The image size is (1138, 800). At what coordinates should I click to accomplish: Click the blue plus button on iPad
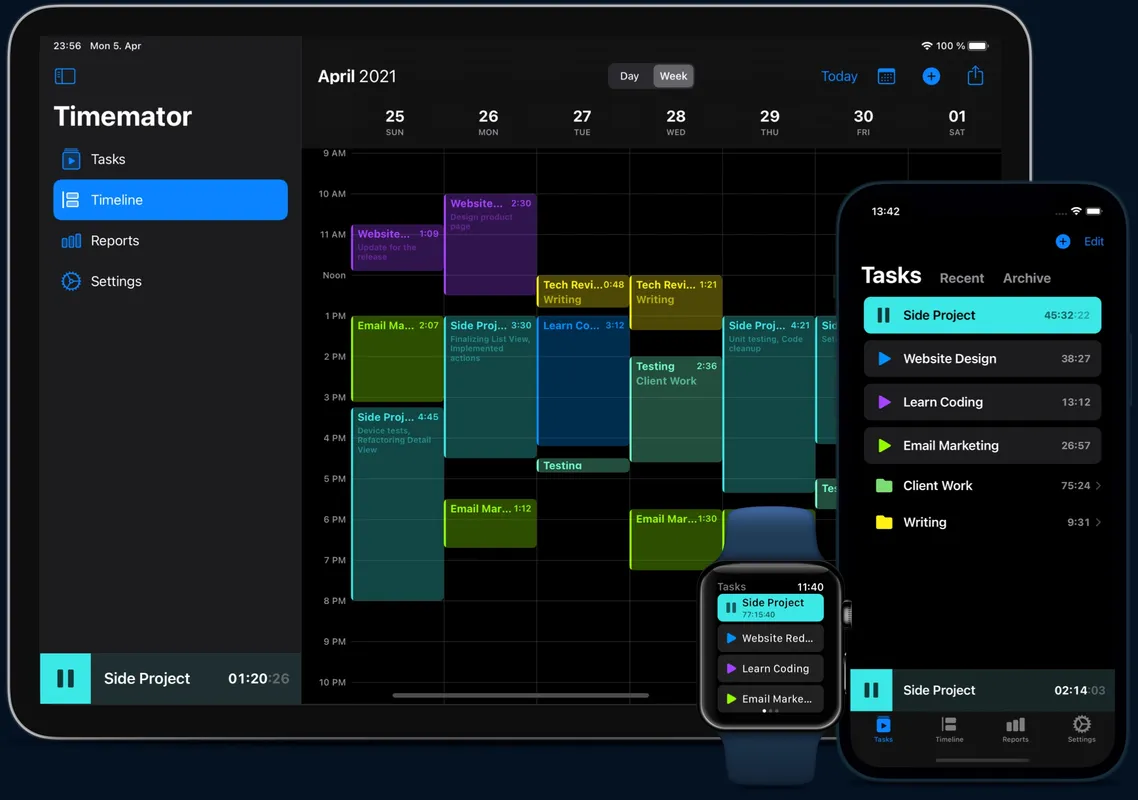[x=931, y=76]
